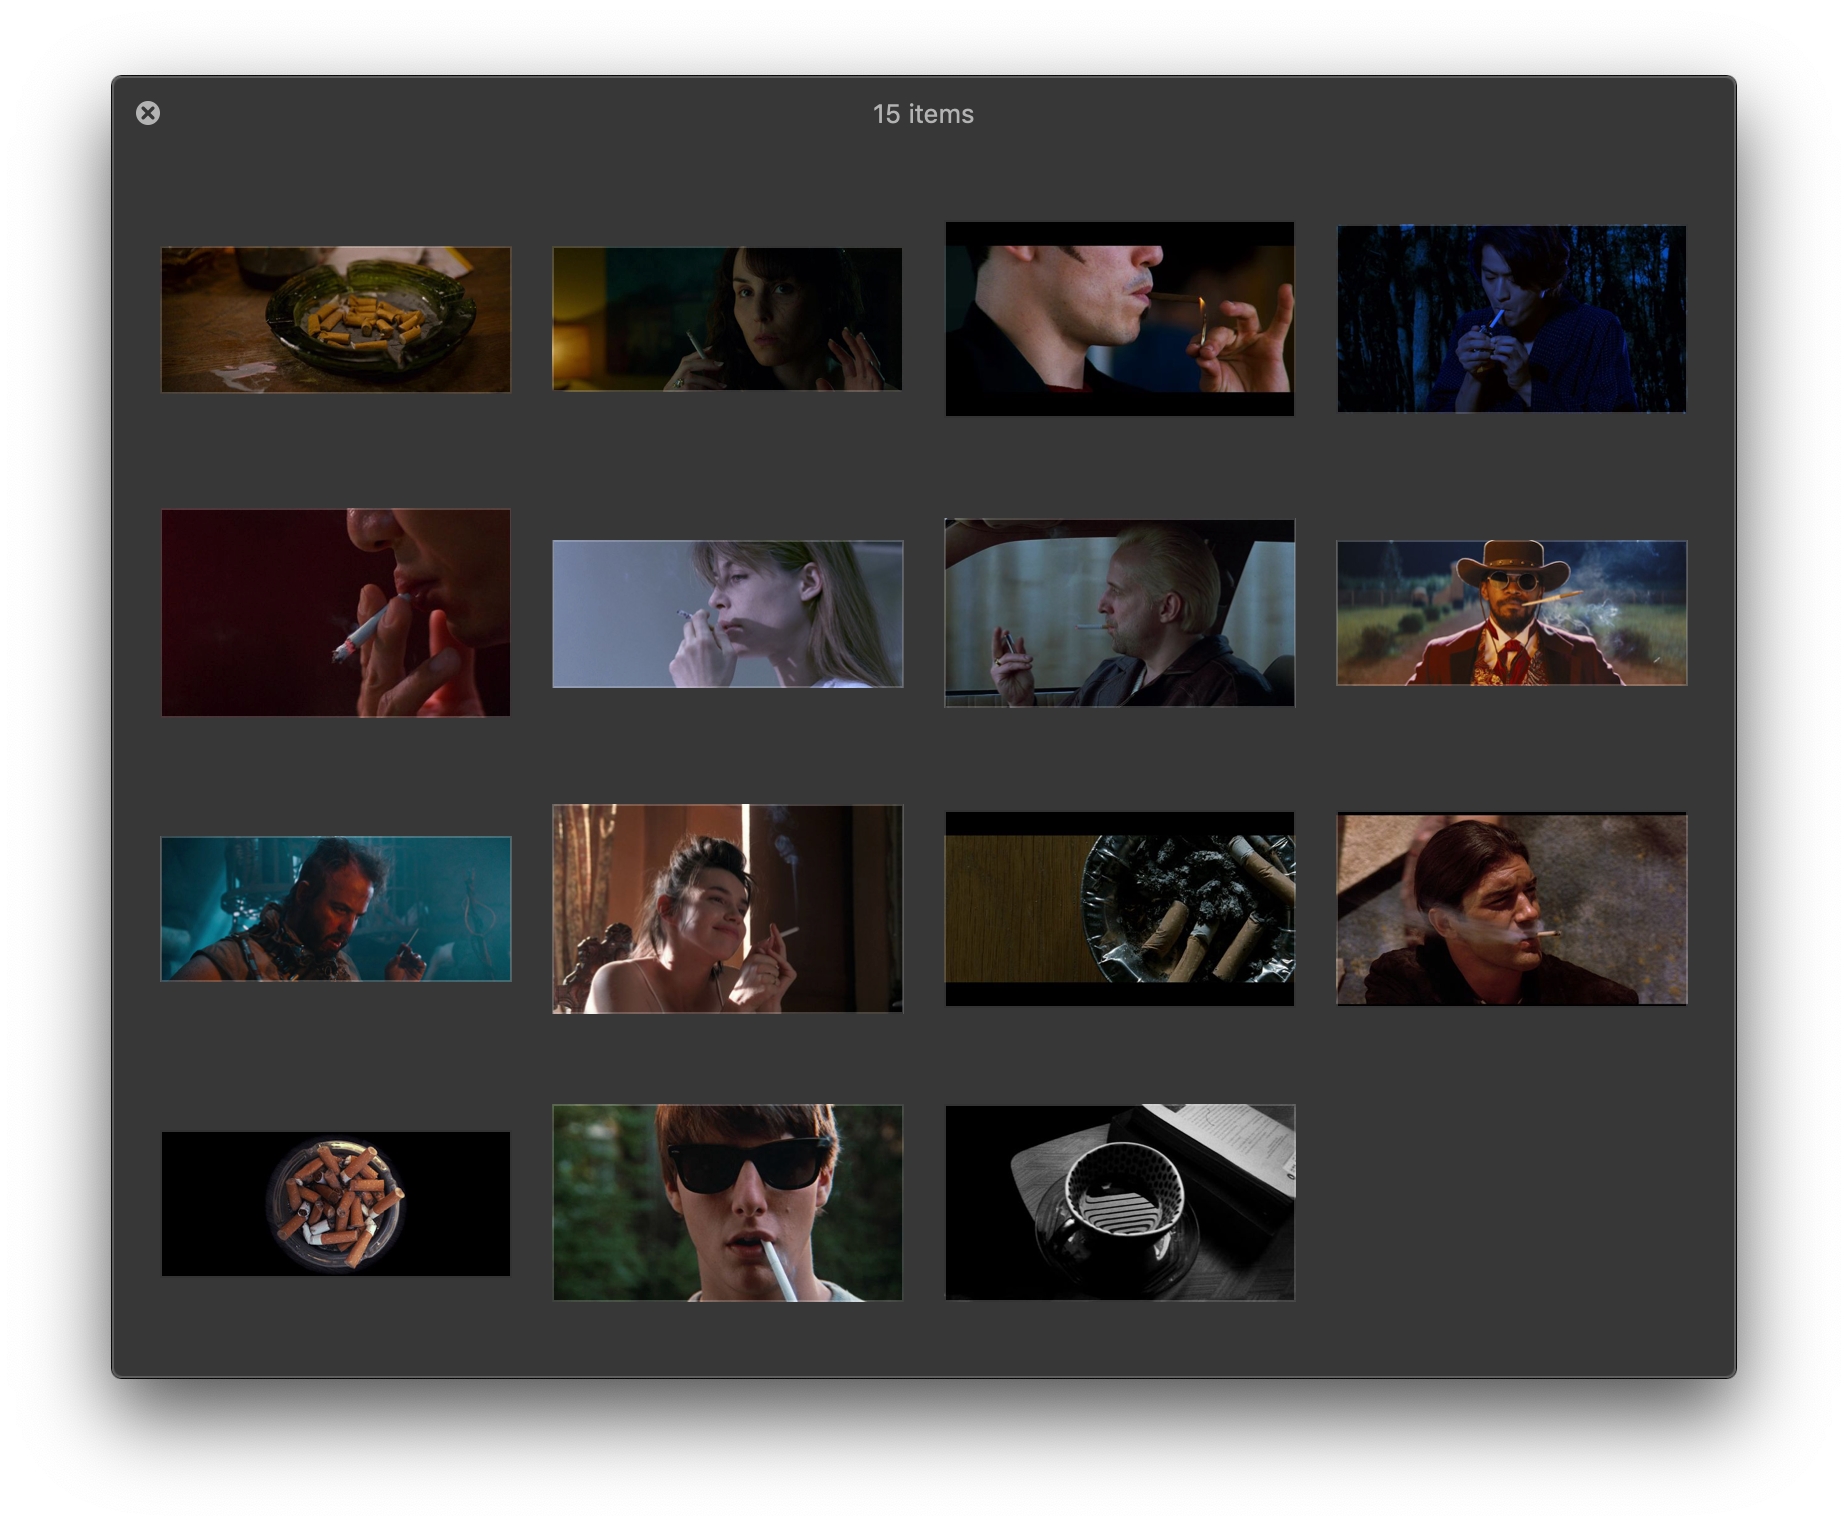Select the young man in black sunglasses thumbnail
The image size is (1848, 1526).
tap(727, 1203)
